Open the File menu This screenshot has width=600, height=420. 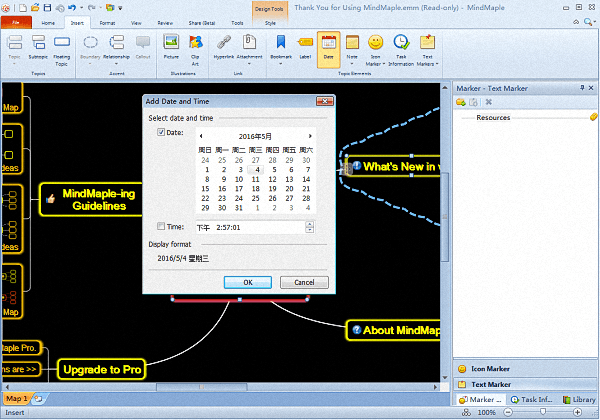click(16, 23)
